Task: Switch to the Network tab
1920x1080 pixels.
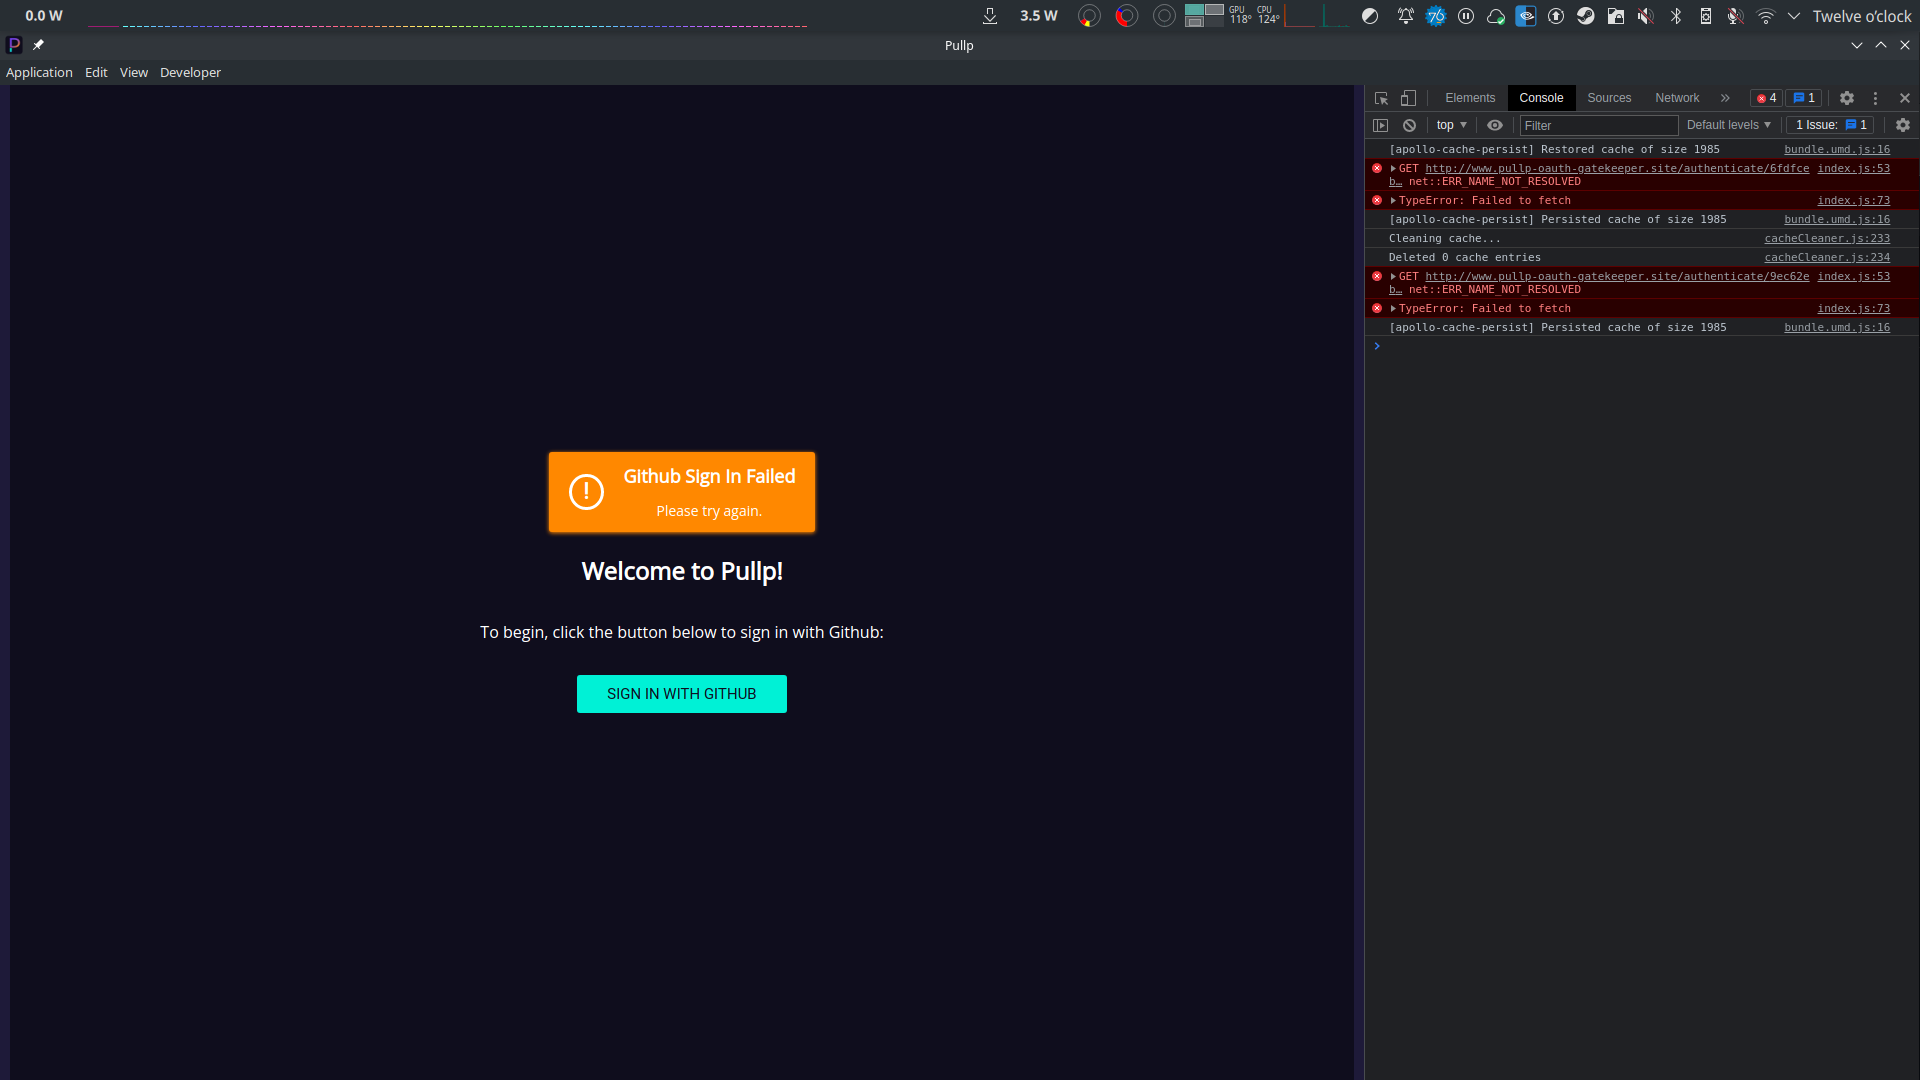Action: click(1677, 98)
